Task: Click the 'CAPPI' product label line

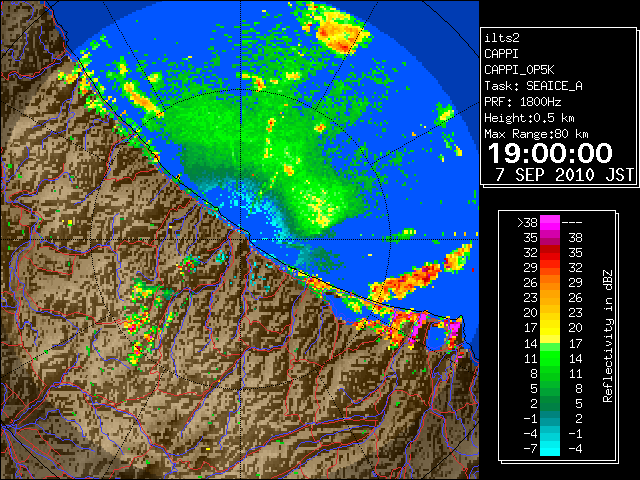Action: tap(501, 54)
